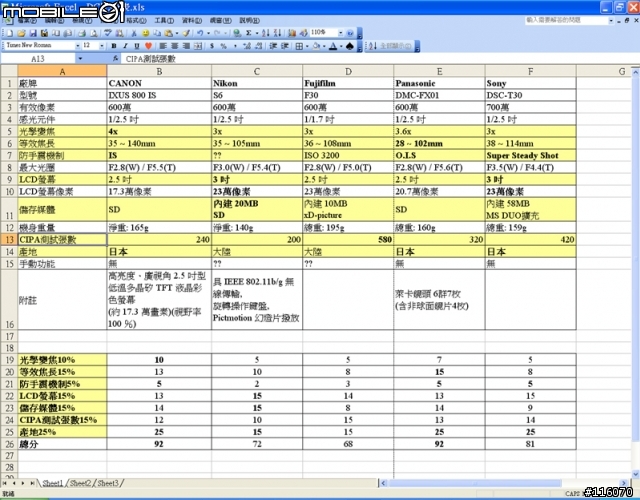The width and height of the screenshot is (640, 500).
Task: Click the Open file folder icon
Action: (x=21, y=33)
